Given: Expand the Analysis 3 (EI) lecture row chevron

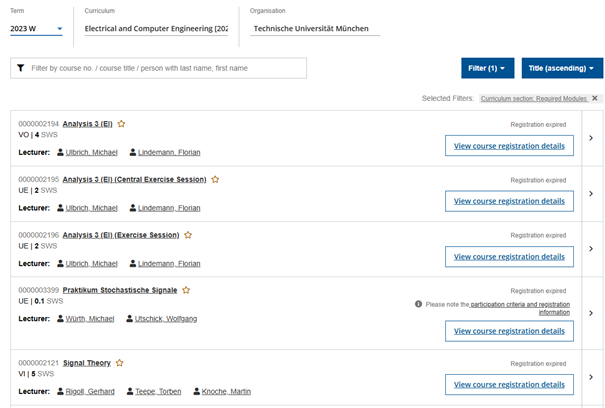Looking at the screenshot, I should click(x=591, y=138).
